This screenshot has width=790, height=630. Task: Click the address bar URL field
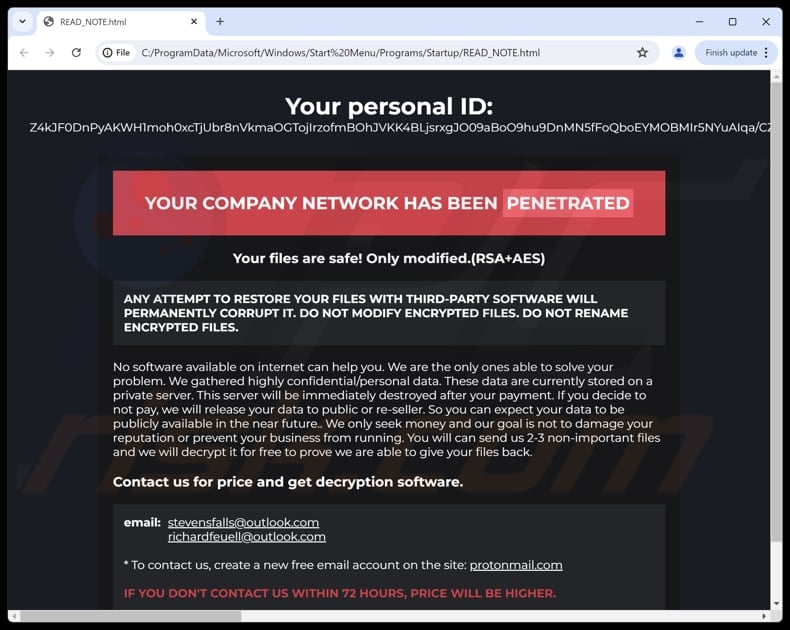tap(380, 53)
